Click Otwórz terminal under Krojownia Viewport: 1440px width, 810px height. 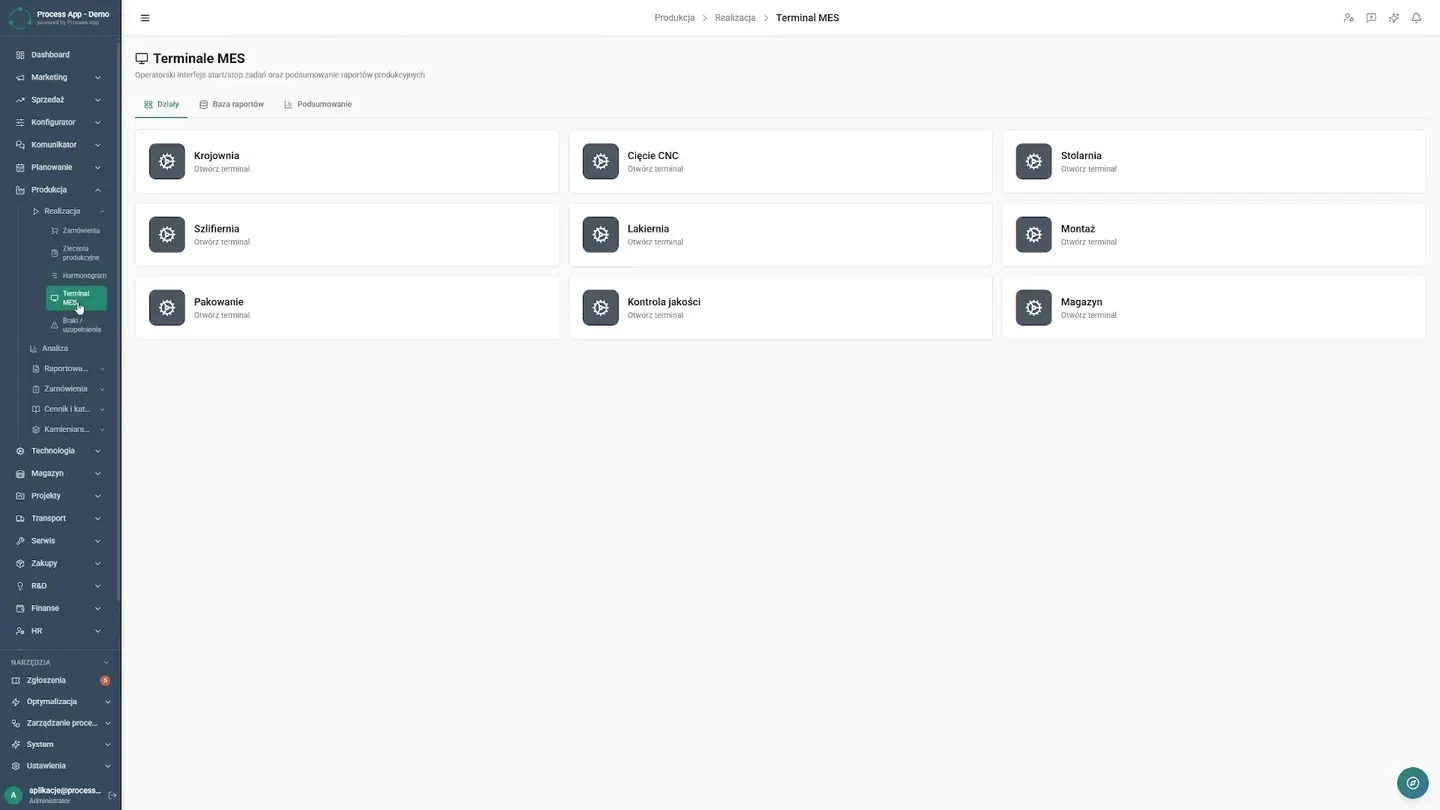222,169
